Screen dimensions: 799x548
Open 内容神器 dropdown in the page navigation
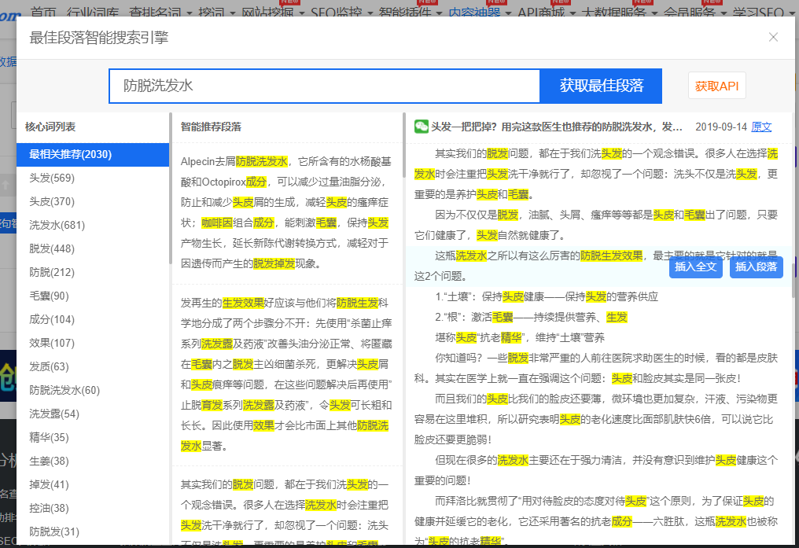tap(480, 12)
